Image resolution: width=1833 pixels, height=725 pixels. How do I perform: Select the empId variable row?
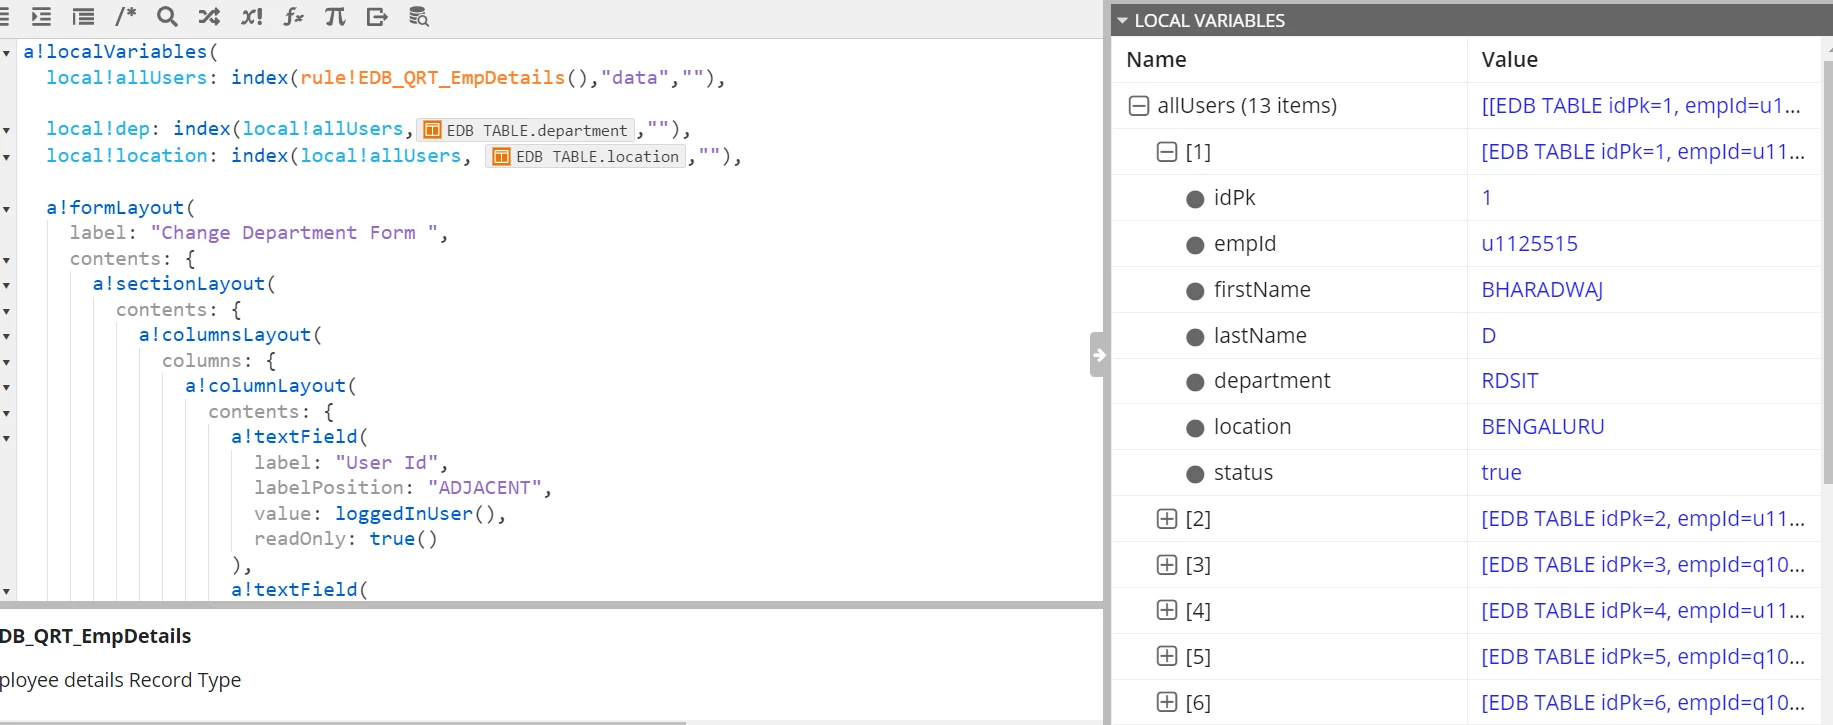1466,243
